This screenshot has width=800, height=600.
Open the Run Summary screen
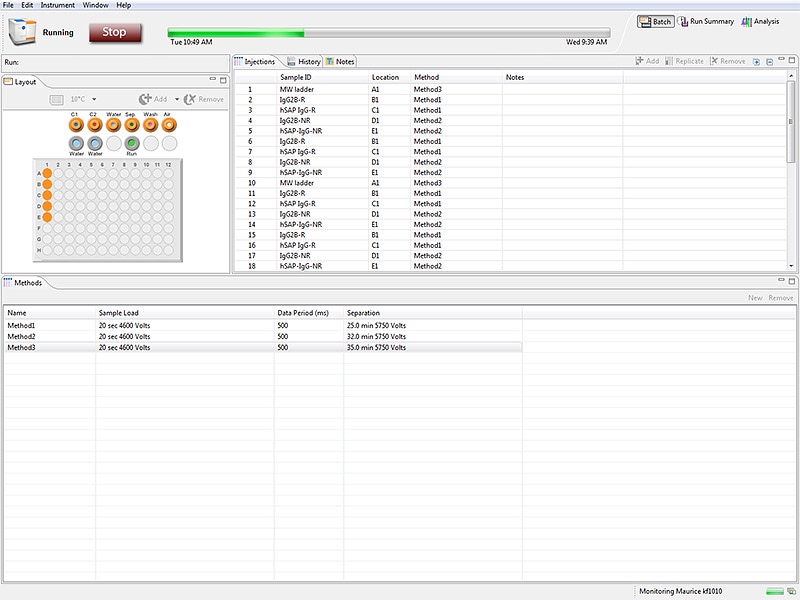click(706, 21)
